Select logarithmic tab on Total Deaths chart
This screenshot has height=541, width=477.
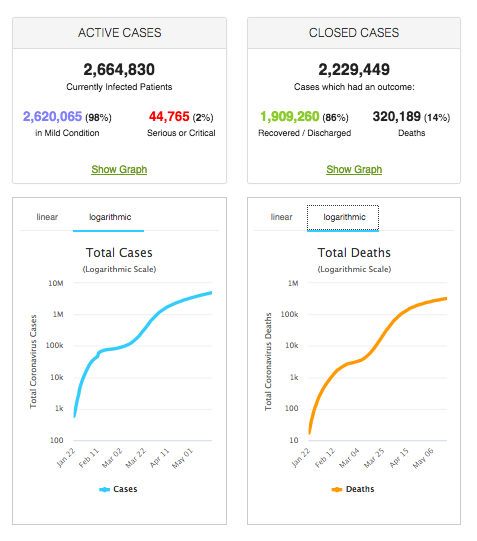[x=344, y=217]
